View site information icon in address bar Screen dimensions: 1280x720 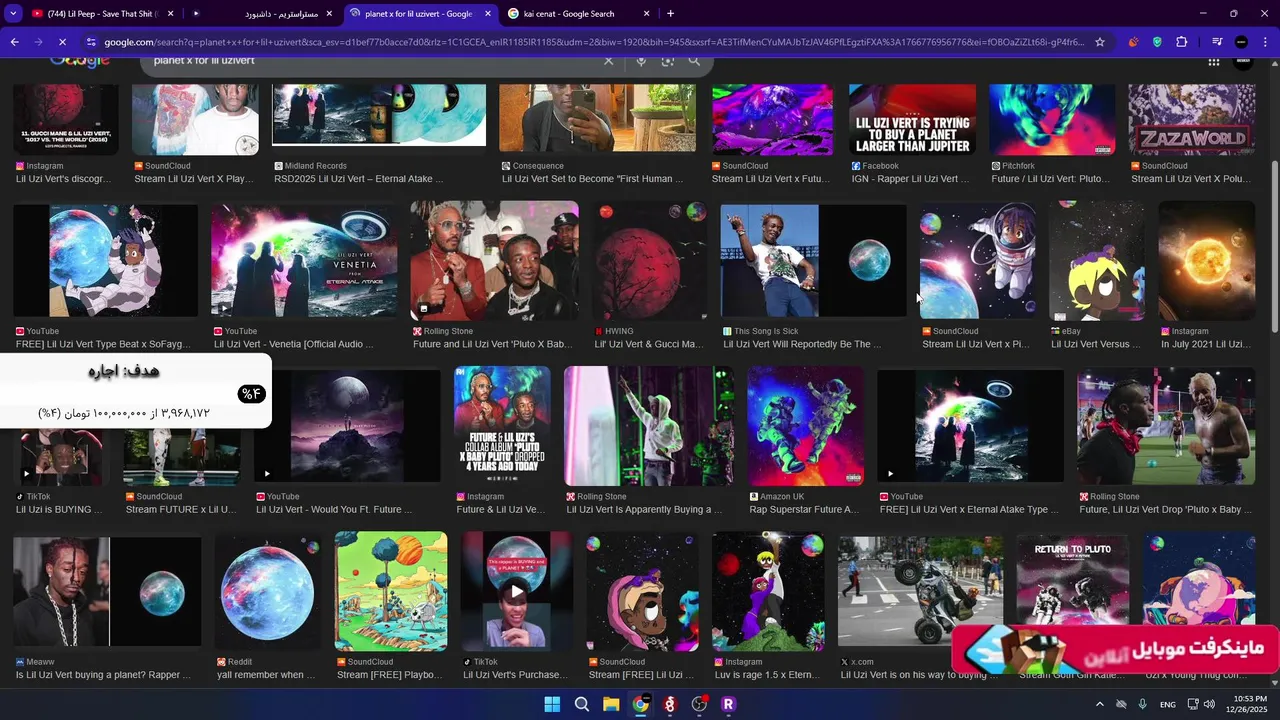(91, 42)
